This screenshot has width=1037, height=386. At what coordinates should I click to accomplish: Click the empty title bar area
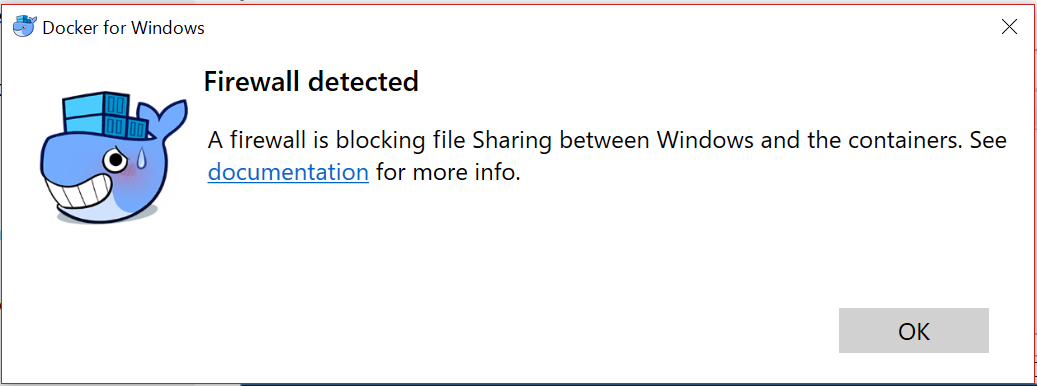[x=595, y=27]
